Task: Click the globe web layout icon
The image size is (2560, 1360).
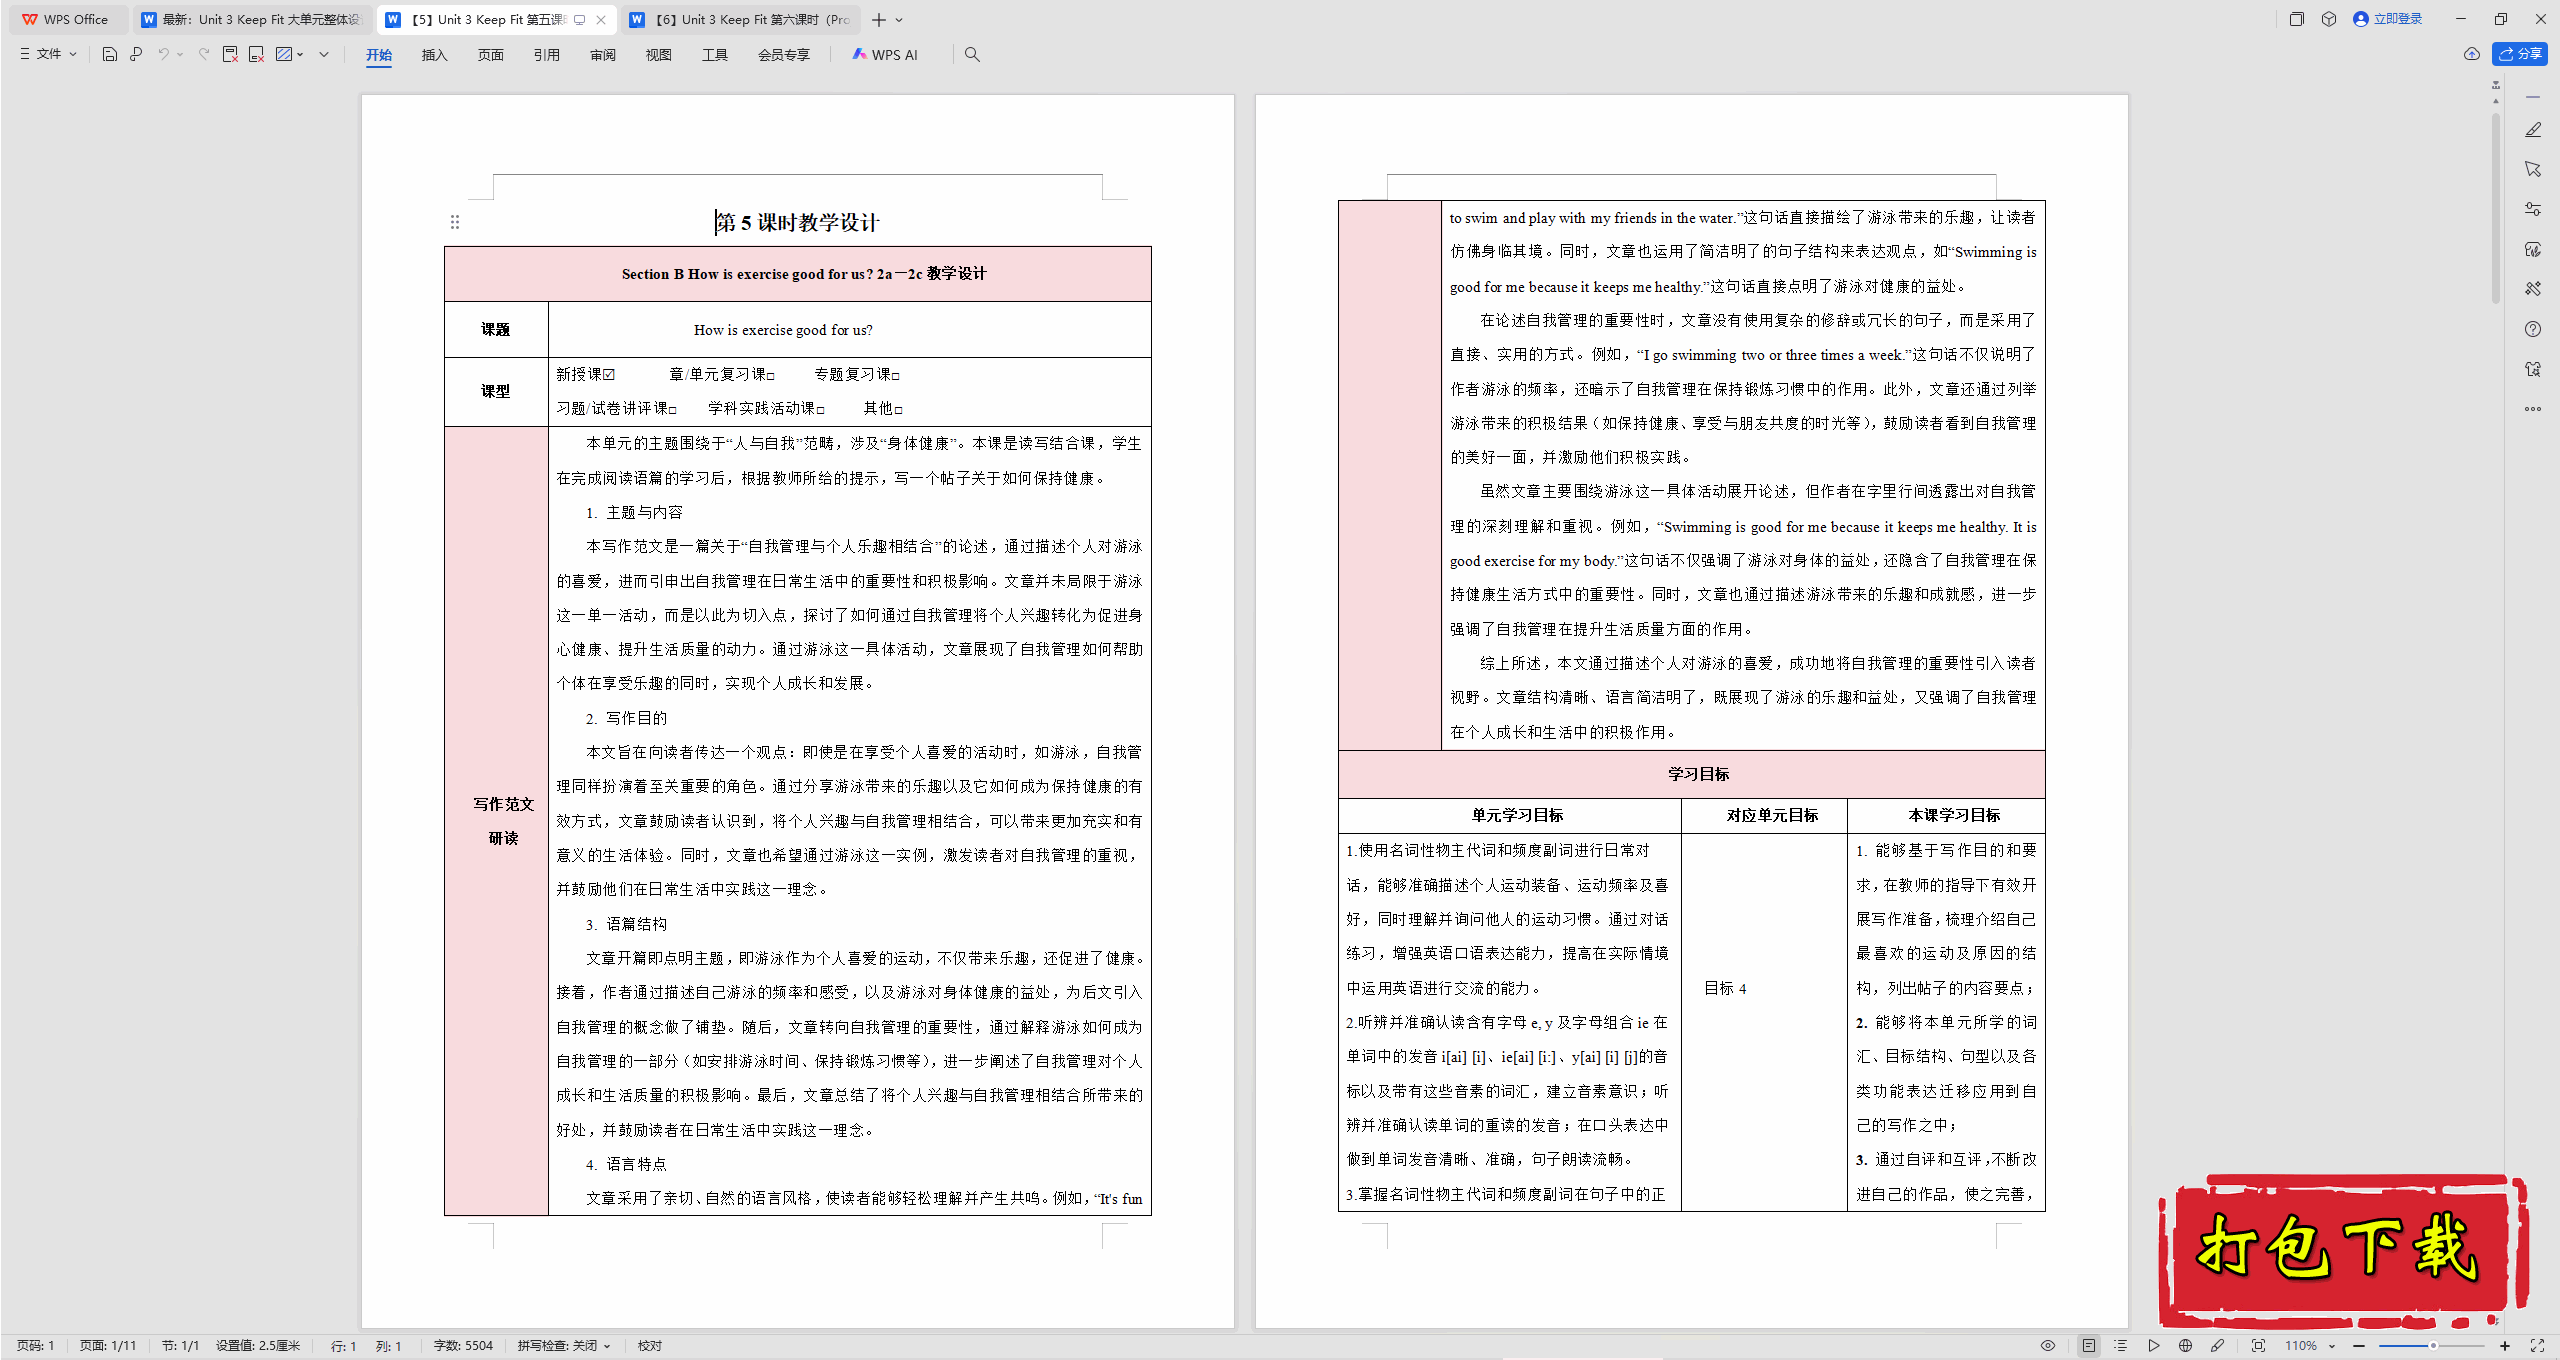Action: [x=2185, y=1346]
